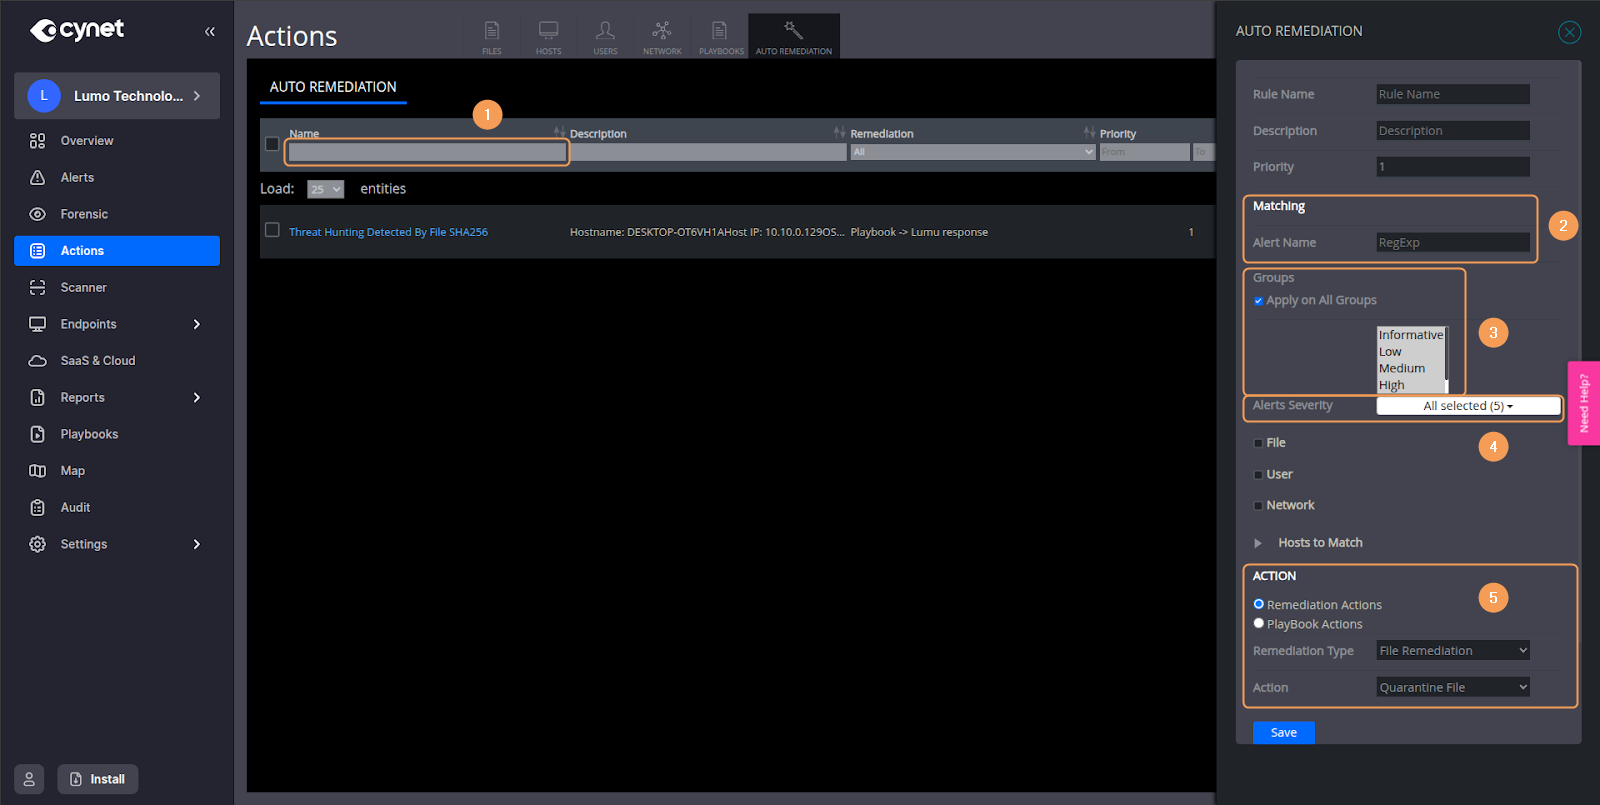Screen dimensions: 1600x805
Task: Switch to the Playbooks tab
Action: coord(721,36)
